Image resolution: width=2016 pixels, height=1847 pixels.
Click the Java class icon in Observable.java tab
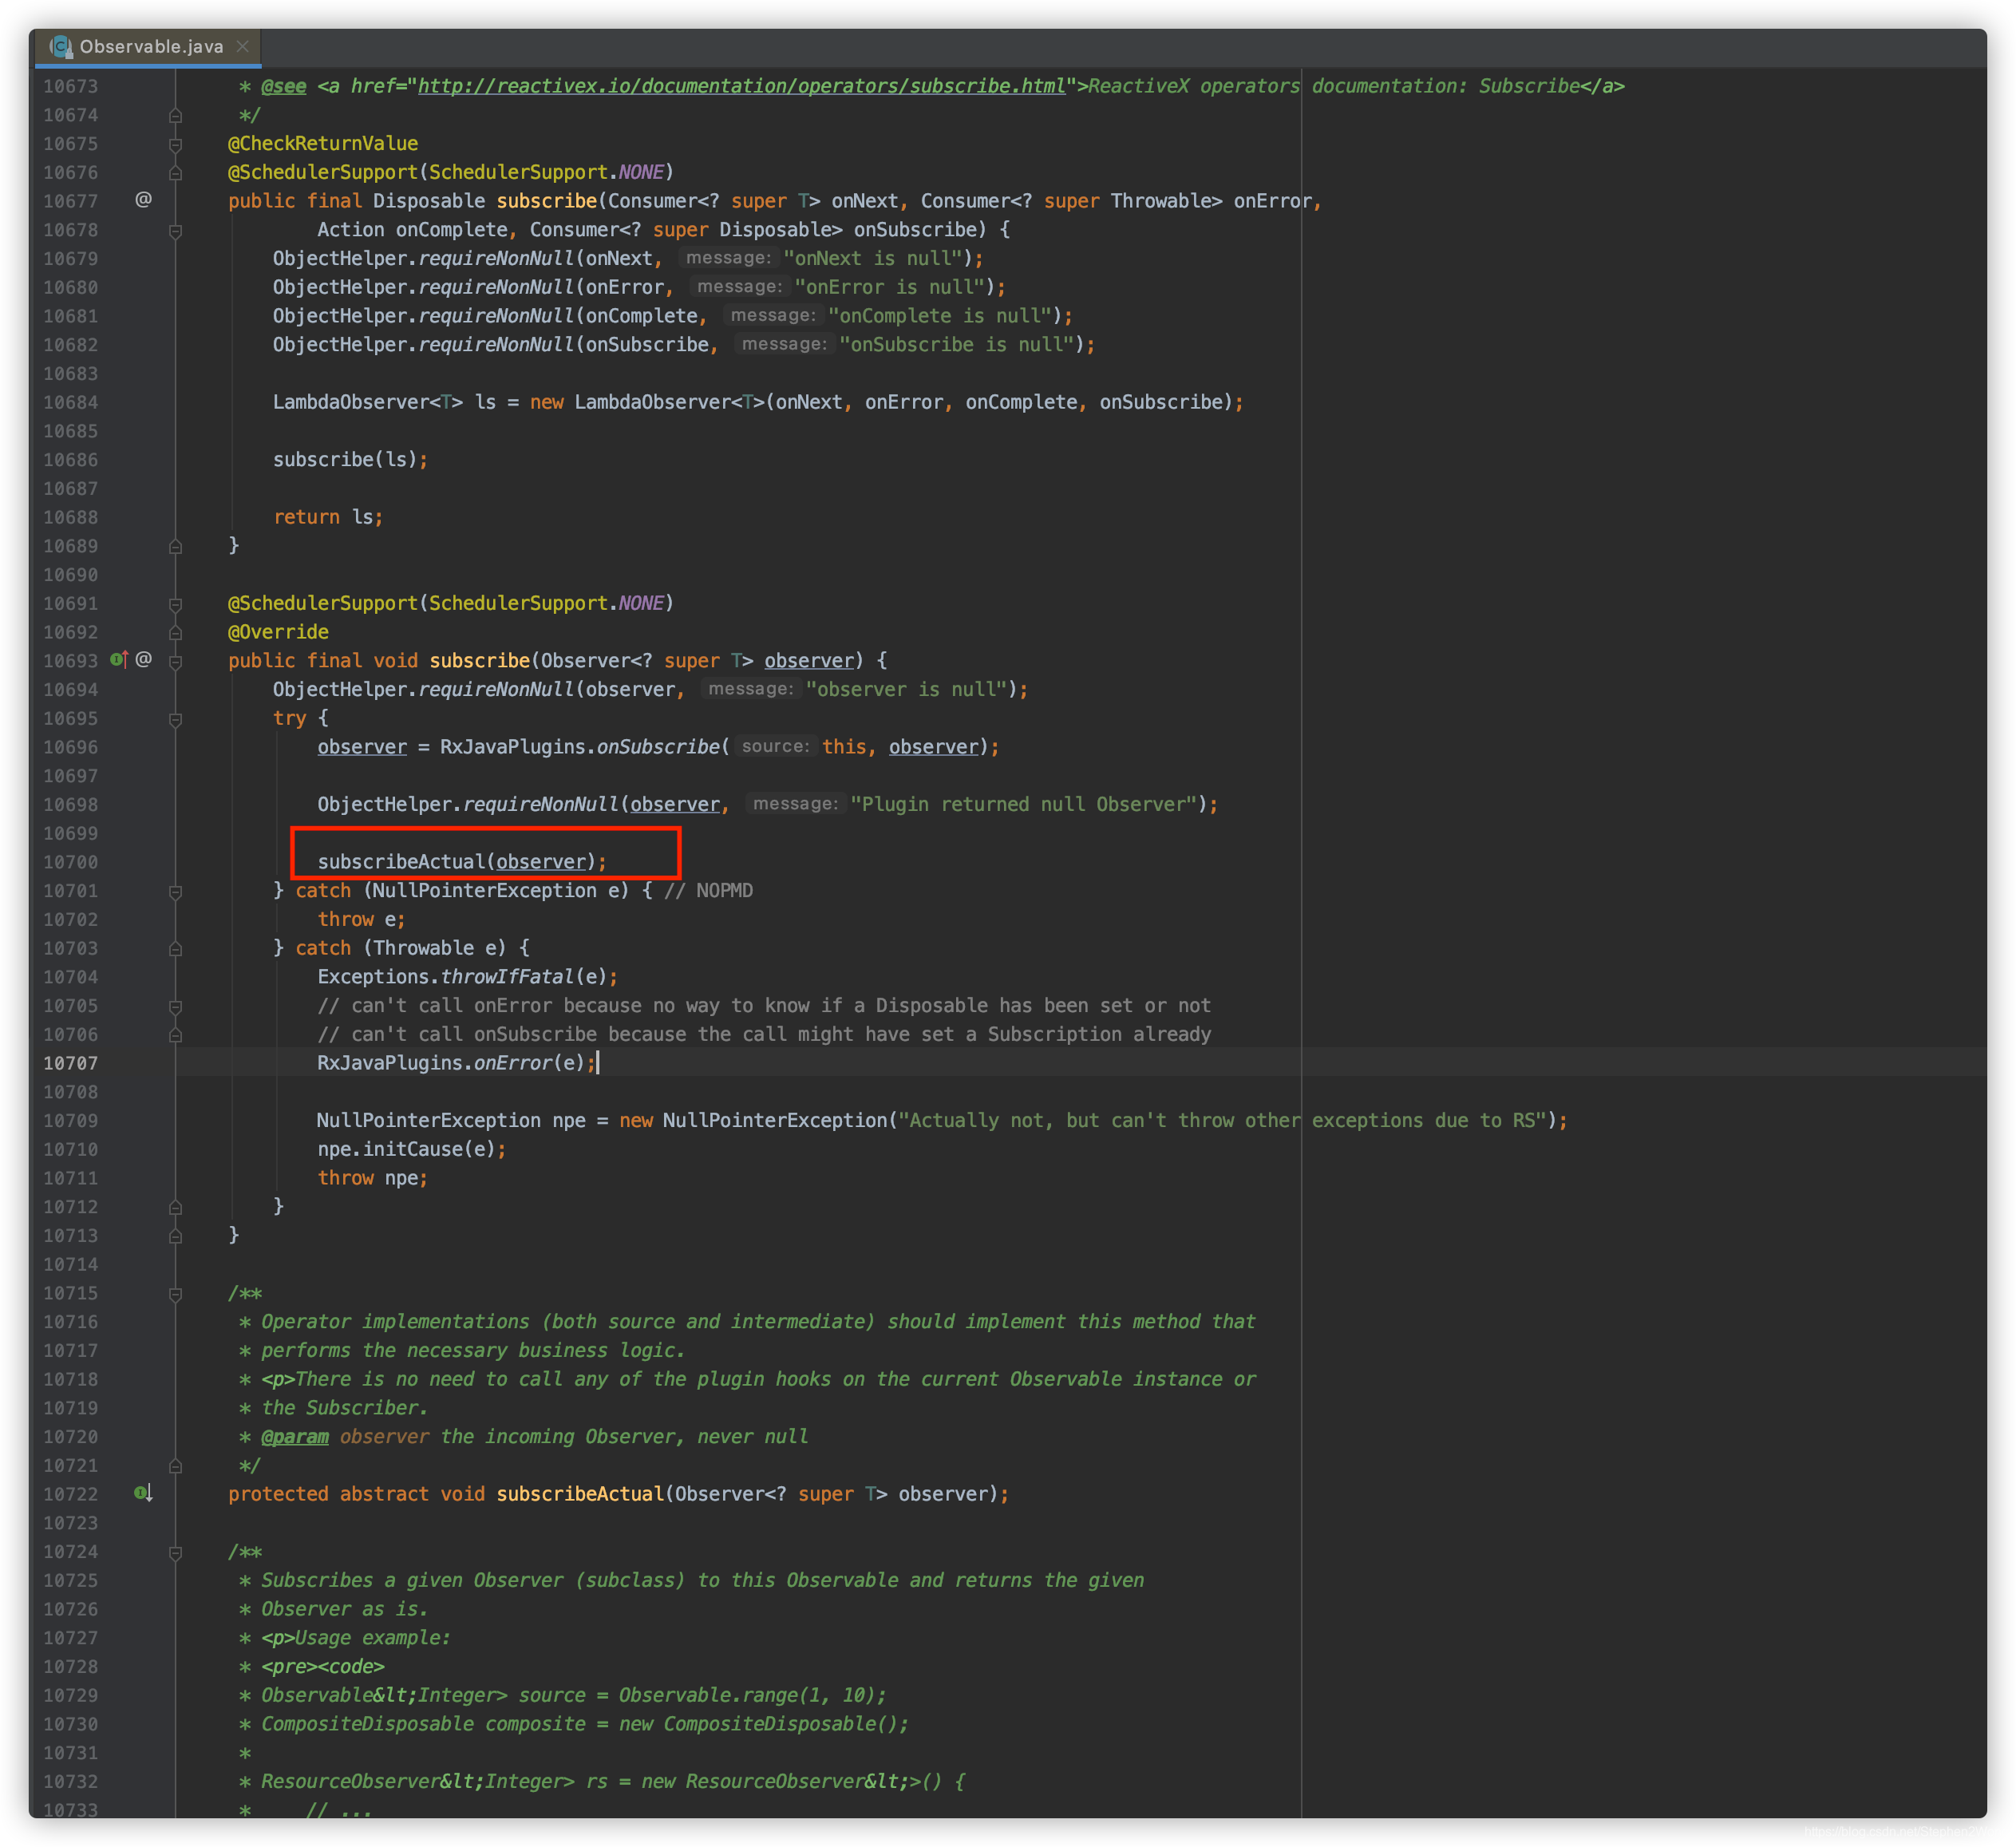pyautogui.click(x=61, y=47)
